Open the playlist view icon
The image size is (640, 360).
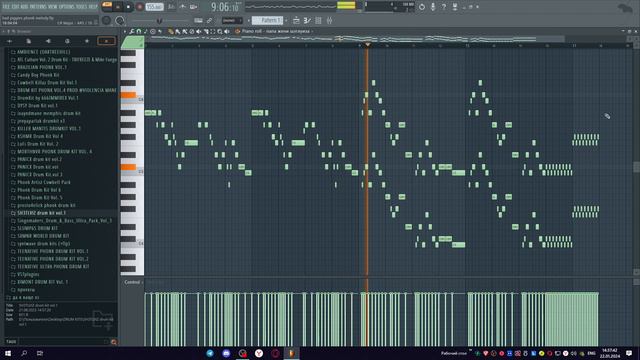click(296, 20)
